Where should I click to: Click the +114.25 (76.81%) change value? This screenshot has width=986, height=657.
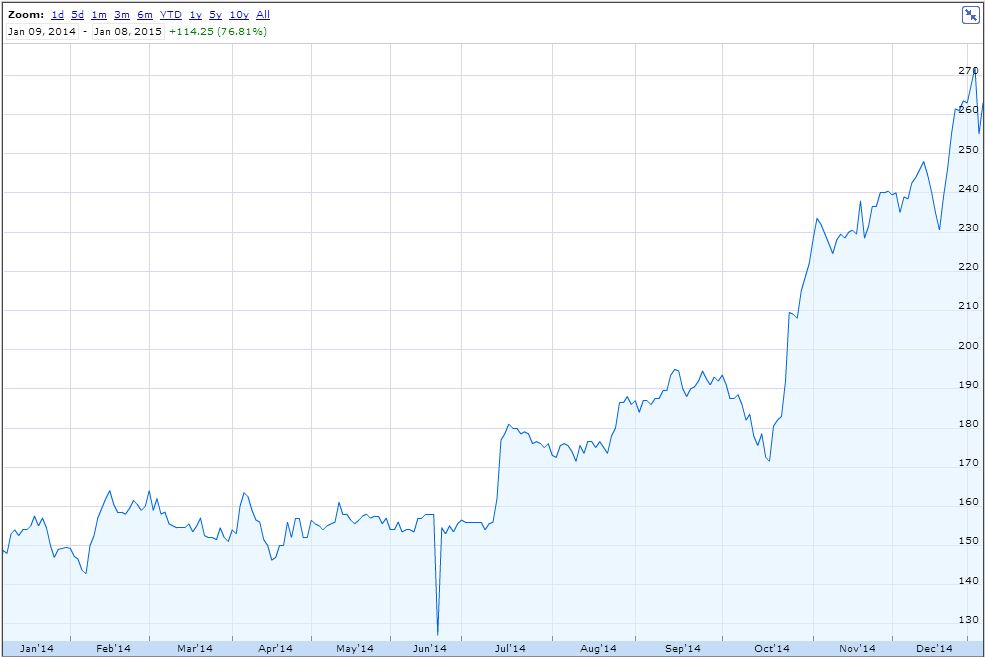[x=218, y=31]
